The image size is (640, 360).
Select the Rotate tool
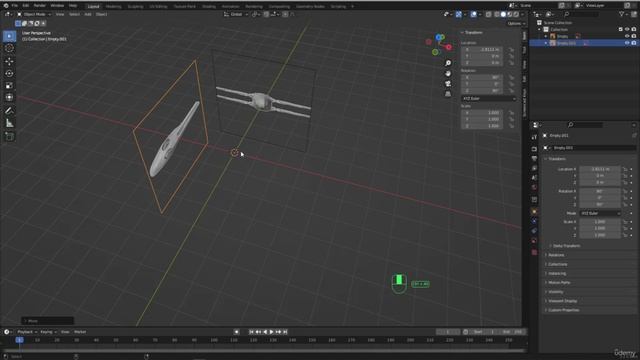pos(9,73)
